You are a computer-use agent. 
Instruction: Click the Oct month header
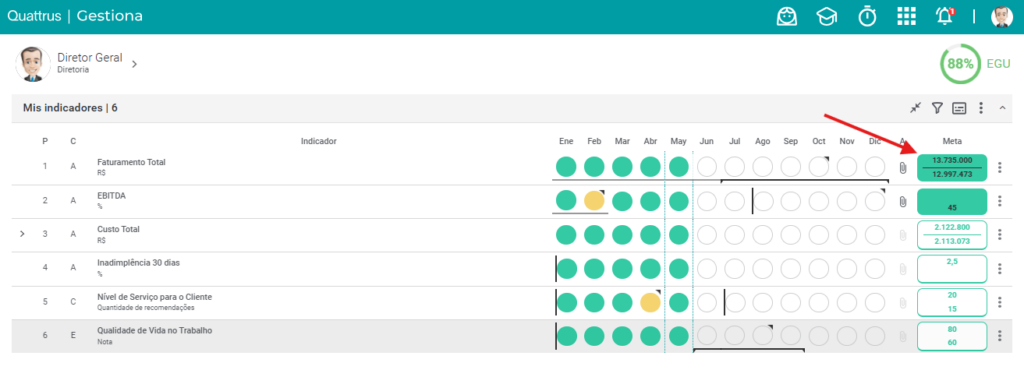[x=819, y=141]
